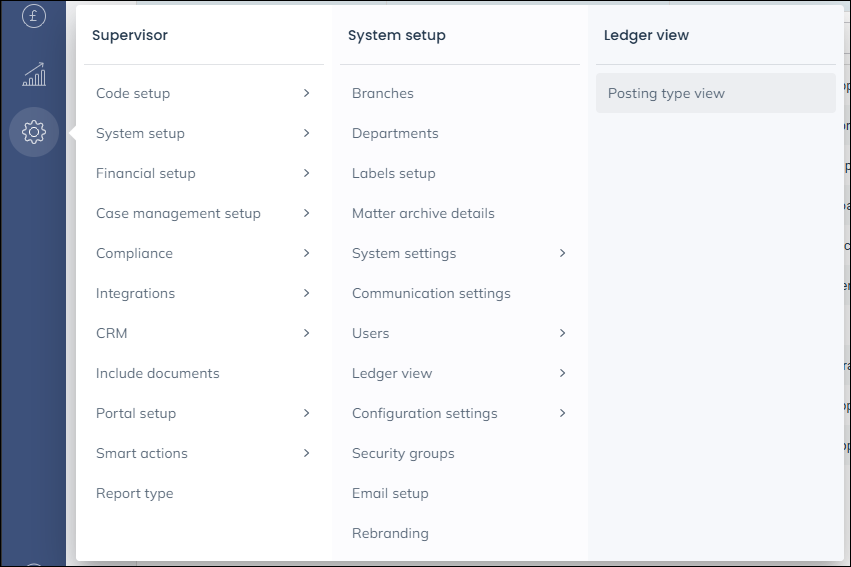This screenshot has height=567, width=851.
Task: Expand the Financial setup chevron
Action: coord(306,173)
